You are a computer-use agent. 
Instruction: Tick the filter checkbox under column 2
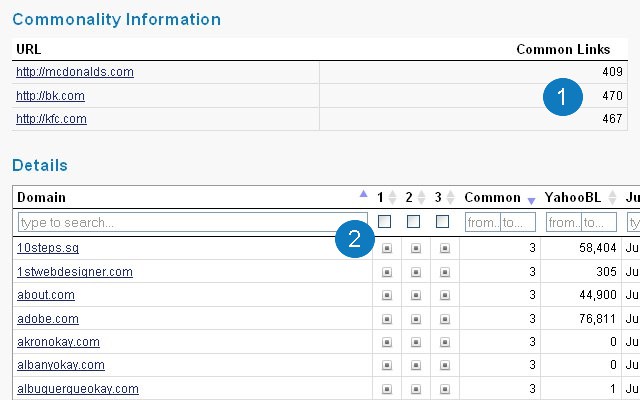tap(413, 222)
